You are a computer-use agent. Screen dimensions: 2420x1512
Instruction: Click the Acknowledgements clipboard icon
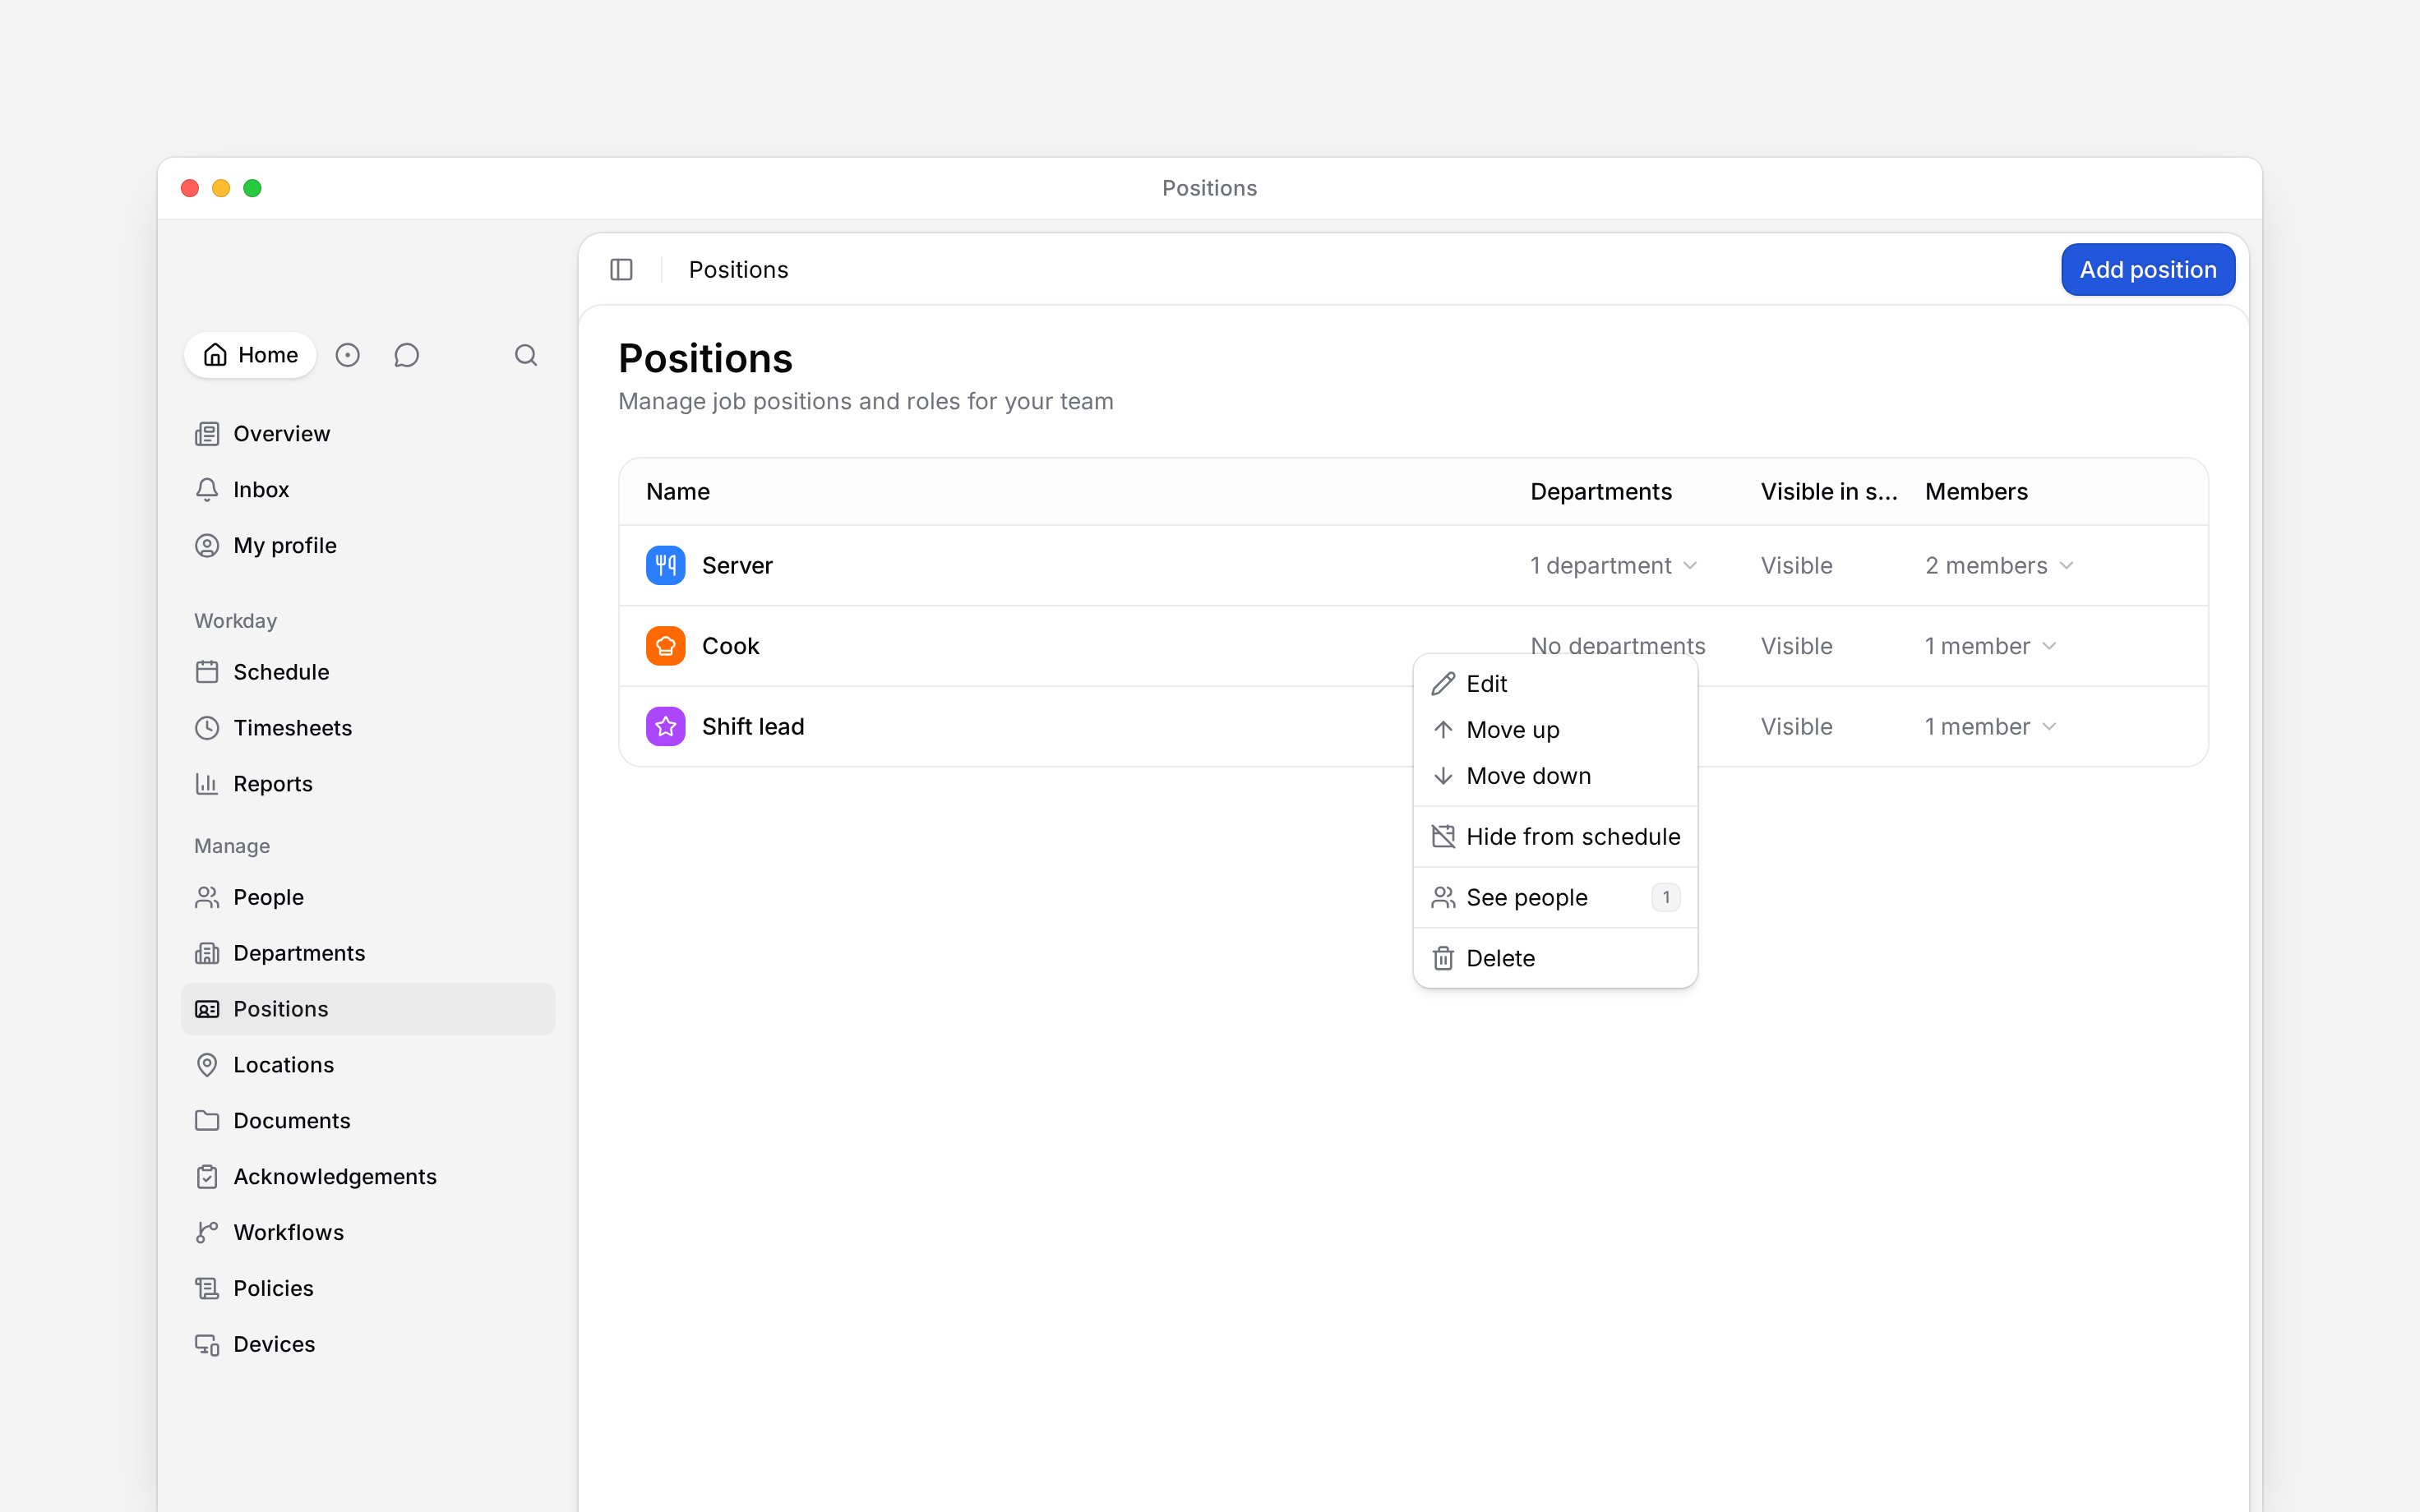coord(207,1177)
